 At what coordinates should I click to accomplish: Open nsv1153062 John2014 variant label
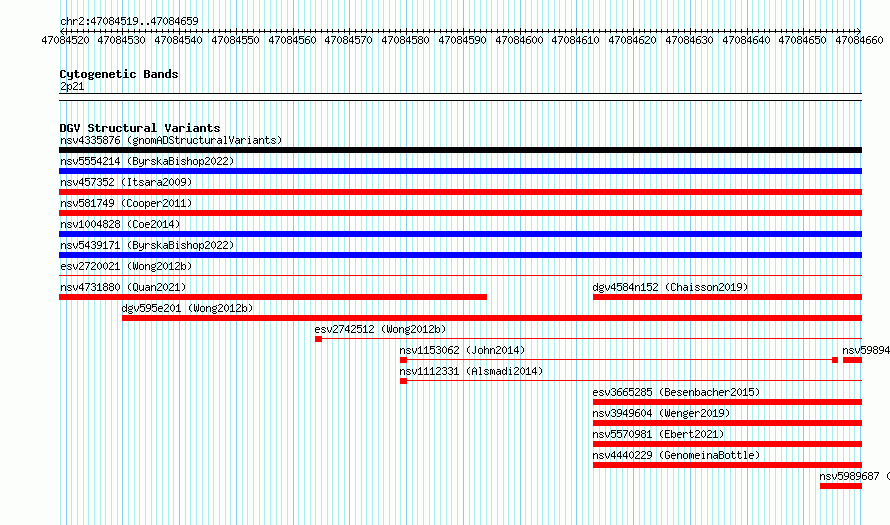click(462, 350)
